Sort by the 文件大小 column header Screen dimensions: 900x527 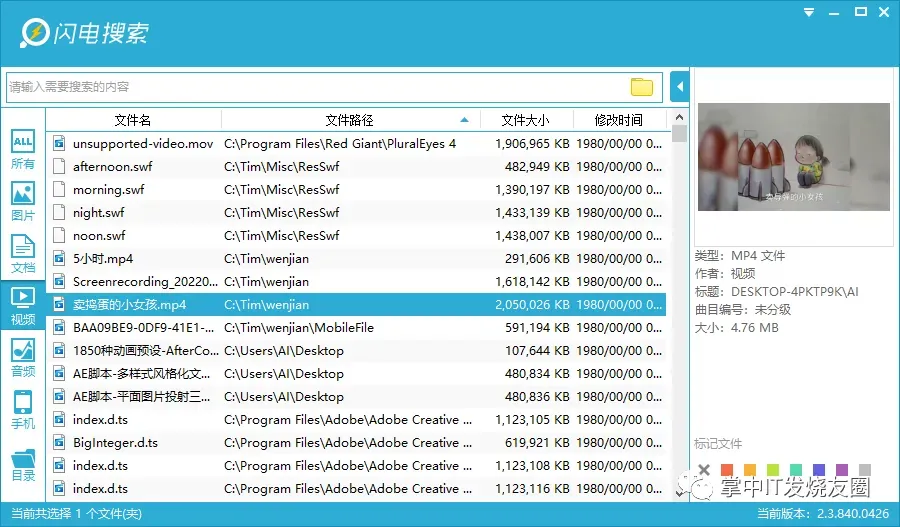coord(526,120)
